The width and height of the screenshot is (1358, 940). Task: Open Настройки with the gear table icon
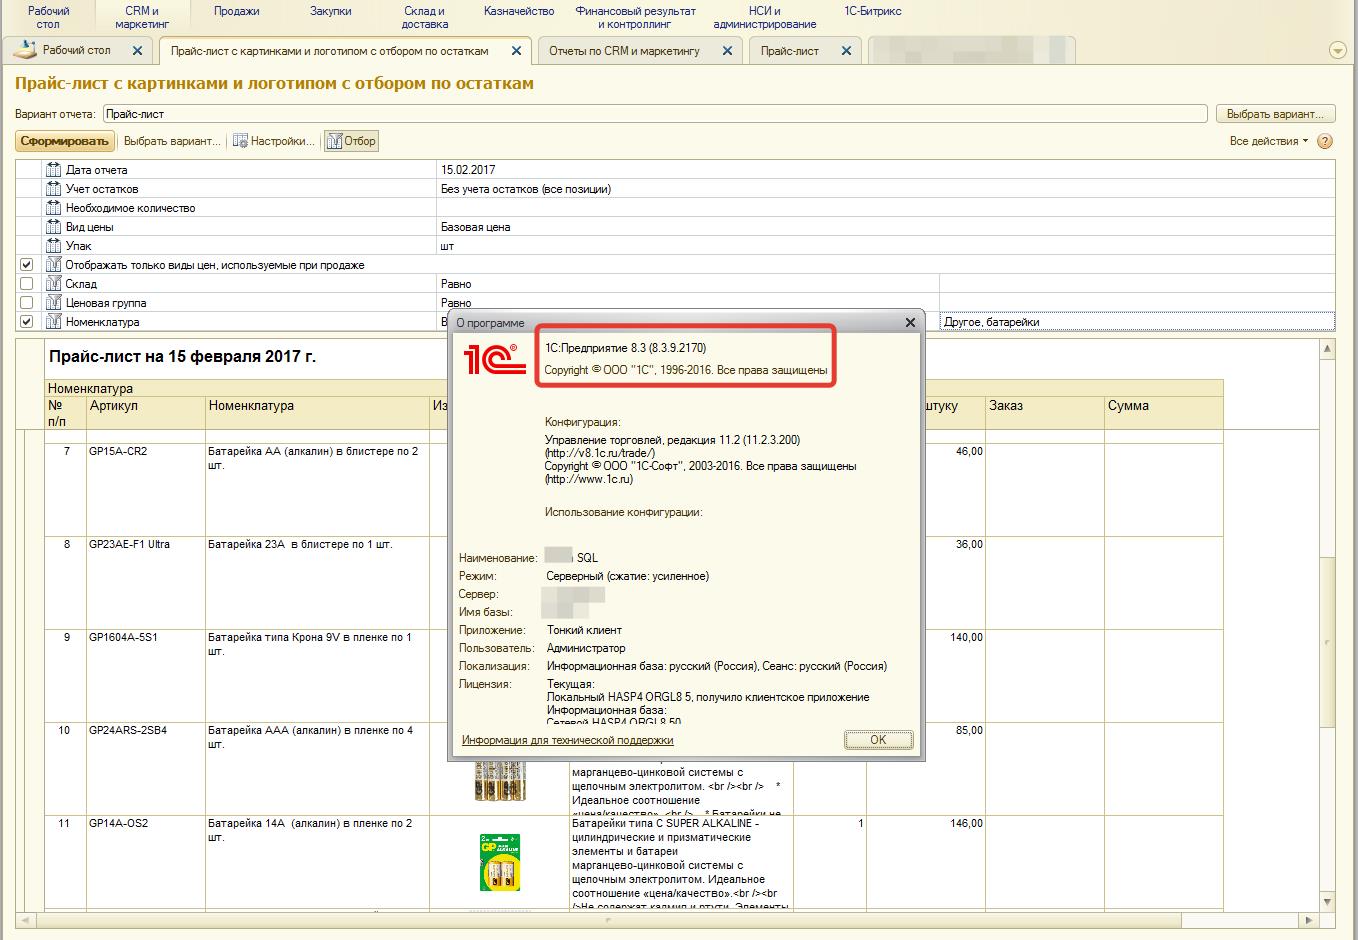274,141
